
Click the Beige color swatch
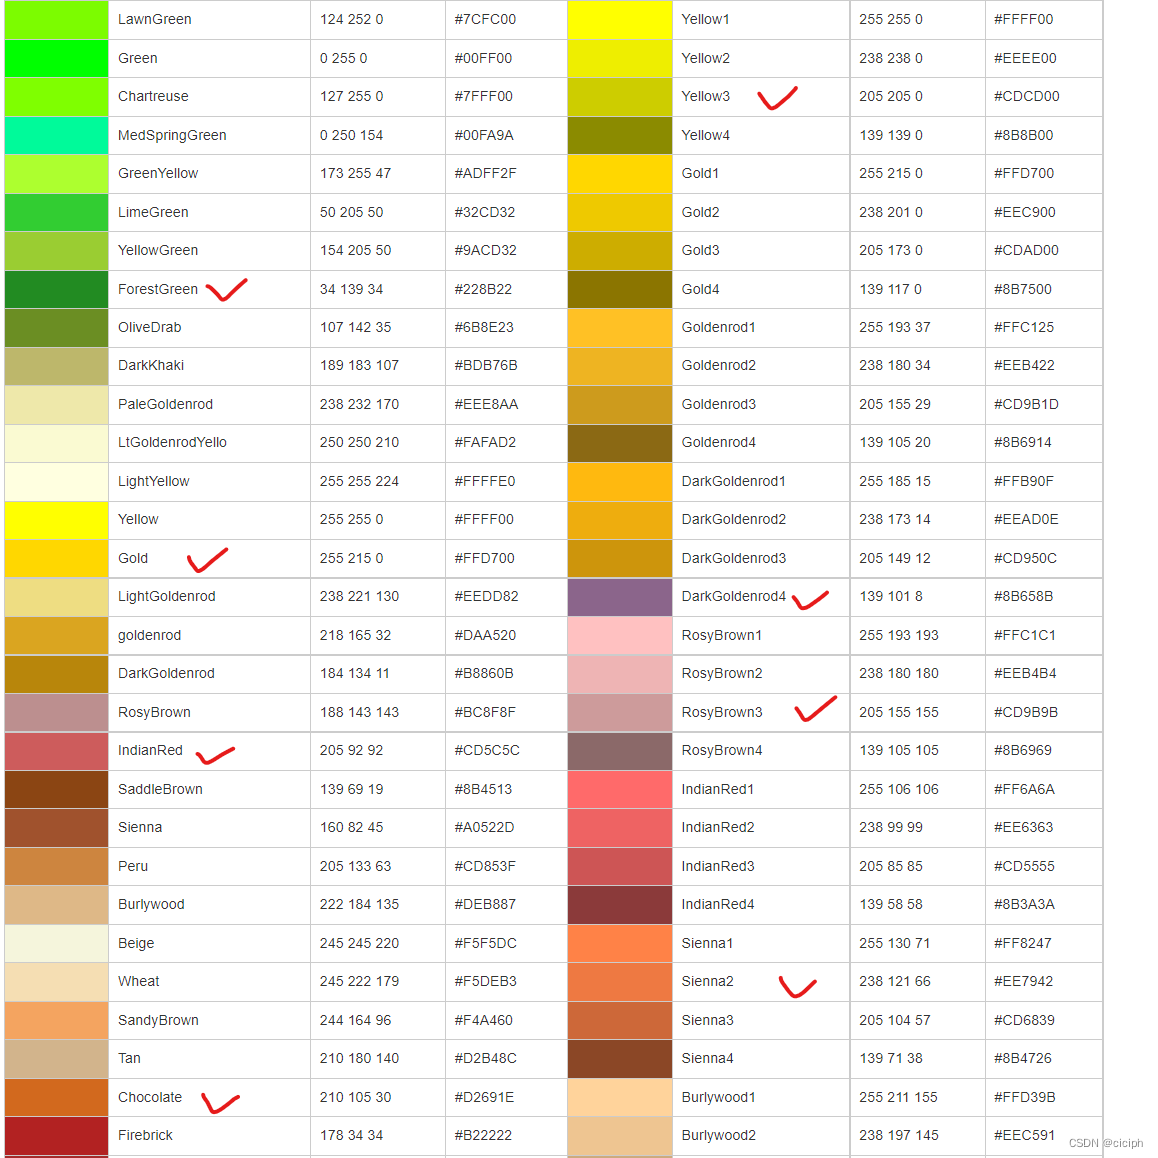(56, 943)
